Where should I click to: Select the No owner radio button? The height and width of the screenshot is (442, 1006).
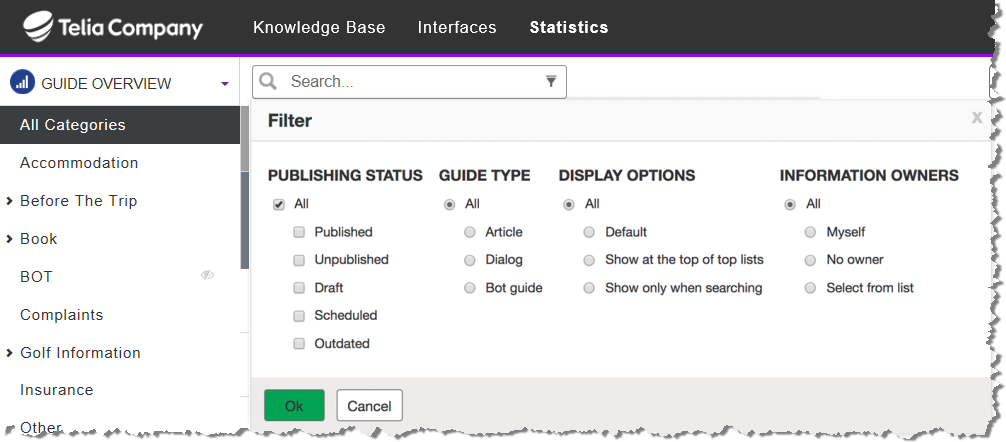click(x=810, y=260)
